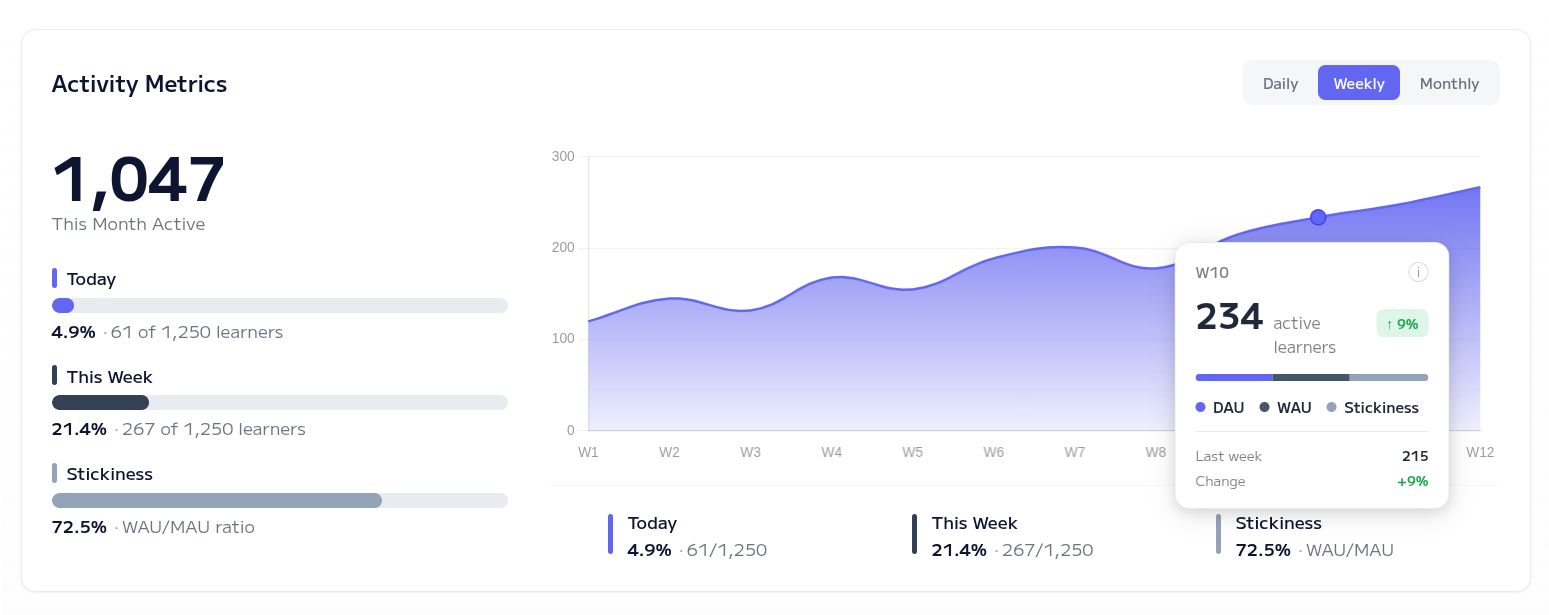1549x615 pixels.
Task: Click the Today progress bar
Action: pos(280,305)
